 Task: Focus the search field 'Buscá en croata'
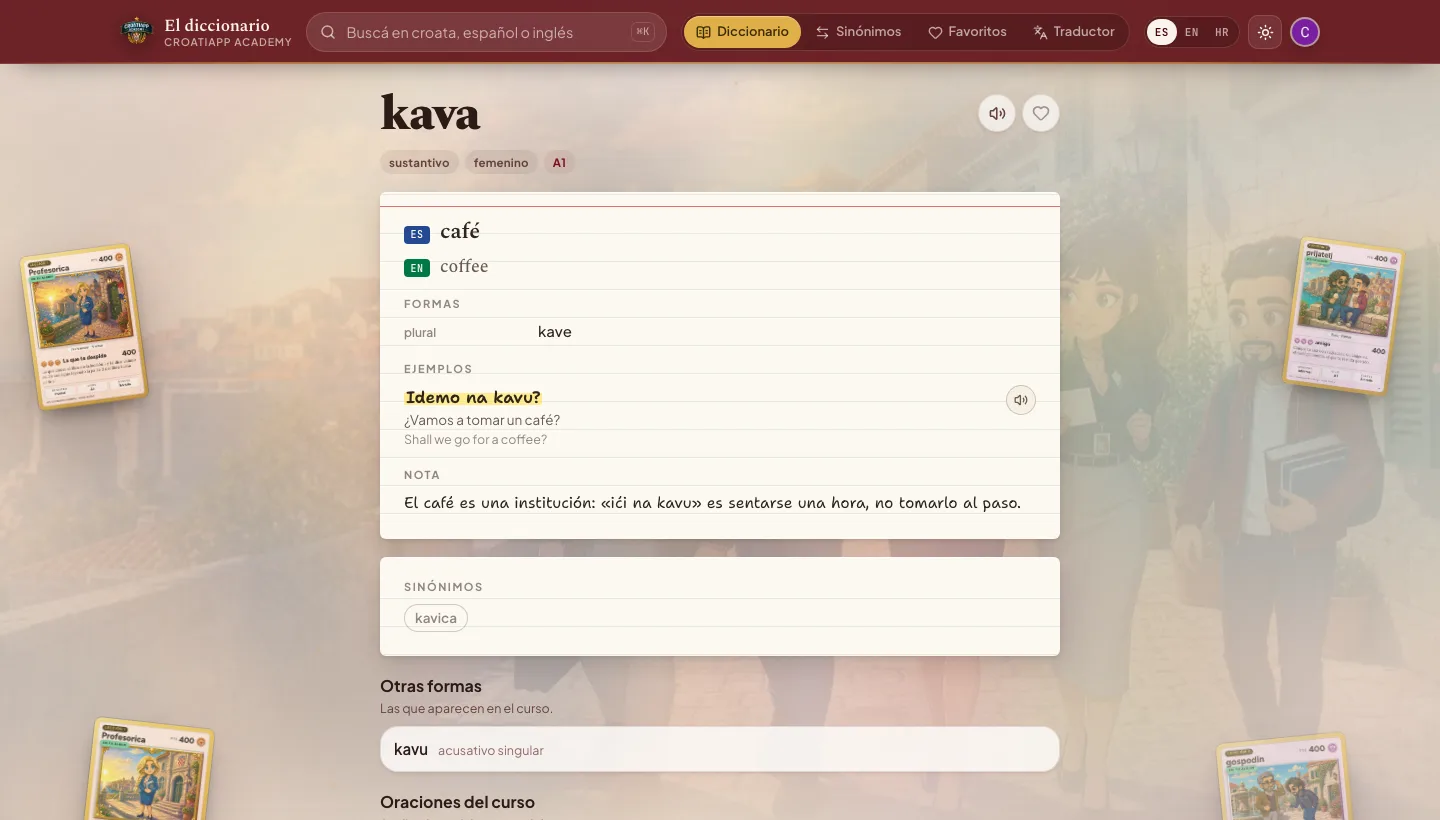[x=486, y=32]
